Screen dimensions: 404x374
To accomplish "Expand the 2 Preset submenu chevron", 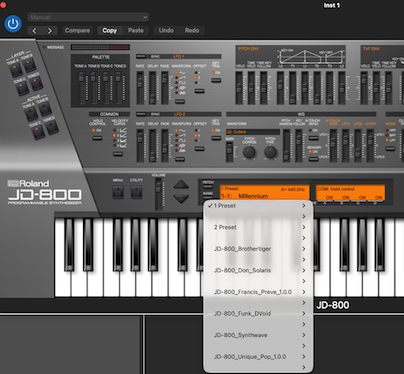I will click(x=304, y=227).
